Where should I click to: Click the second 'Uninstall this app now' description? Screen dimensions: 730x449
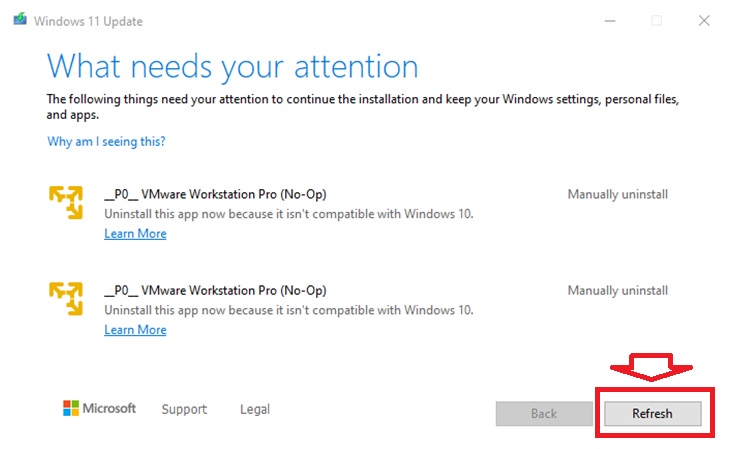click(x=289, y=310)
